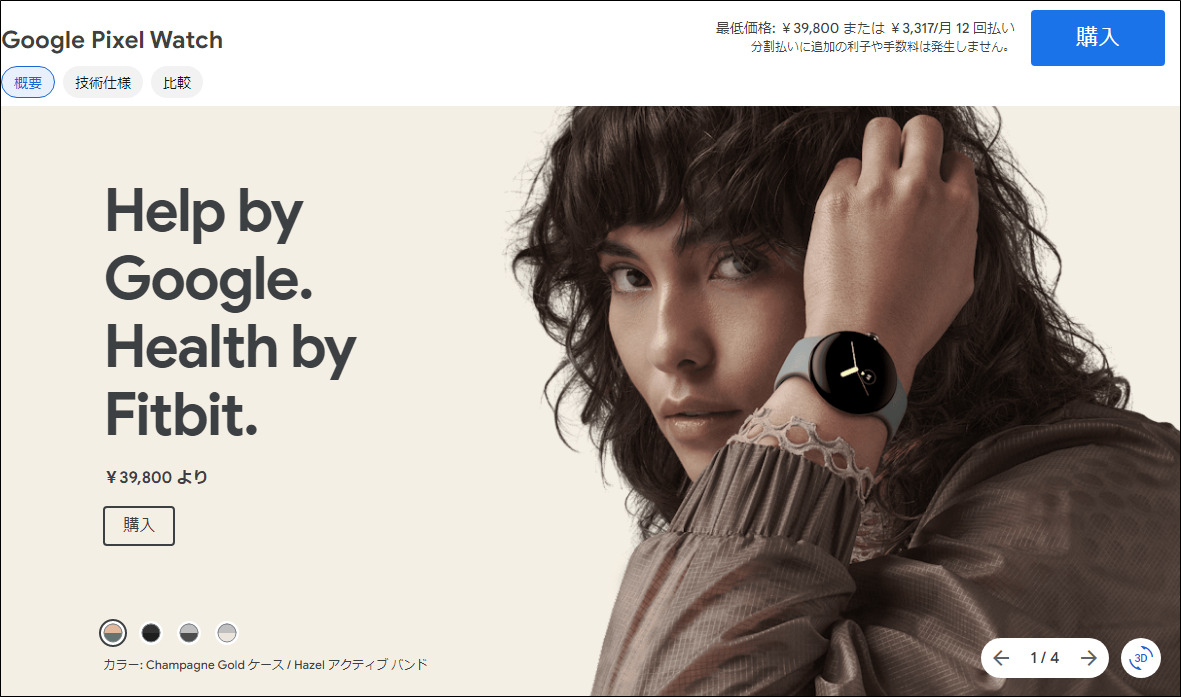Click the outlined 購入 button under price
Viewport: 1181px width, 697px height.
pos(139,525)
